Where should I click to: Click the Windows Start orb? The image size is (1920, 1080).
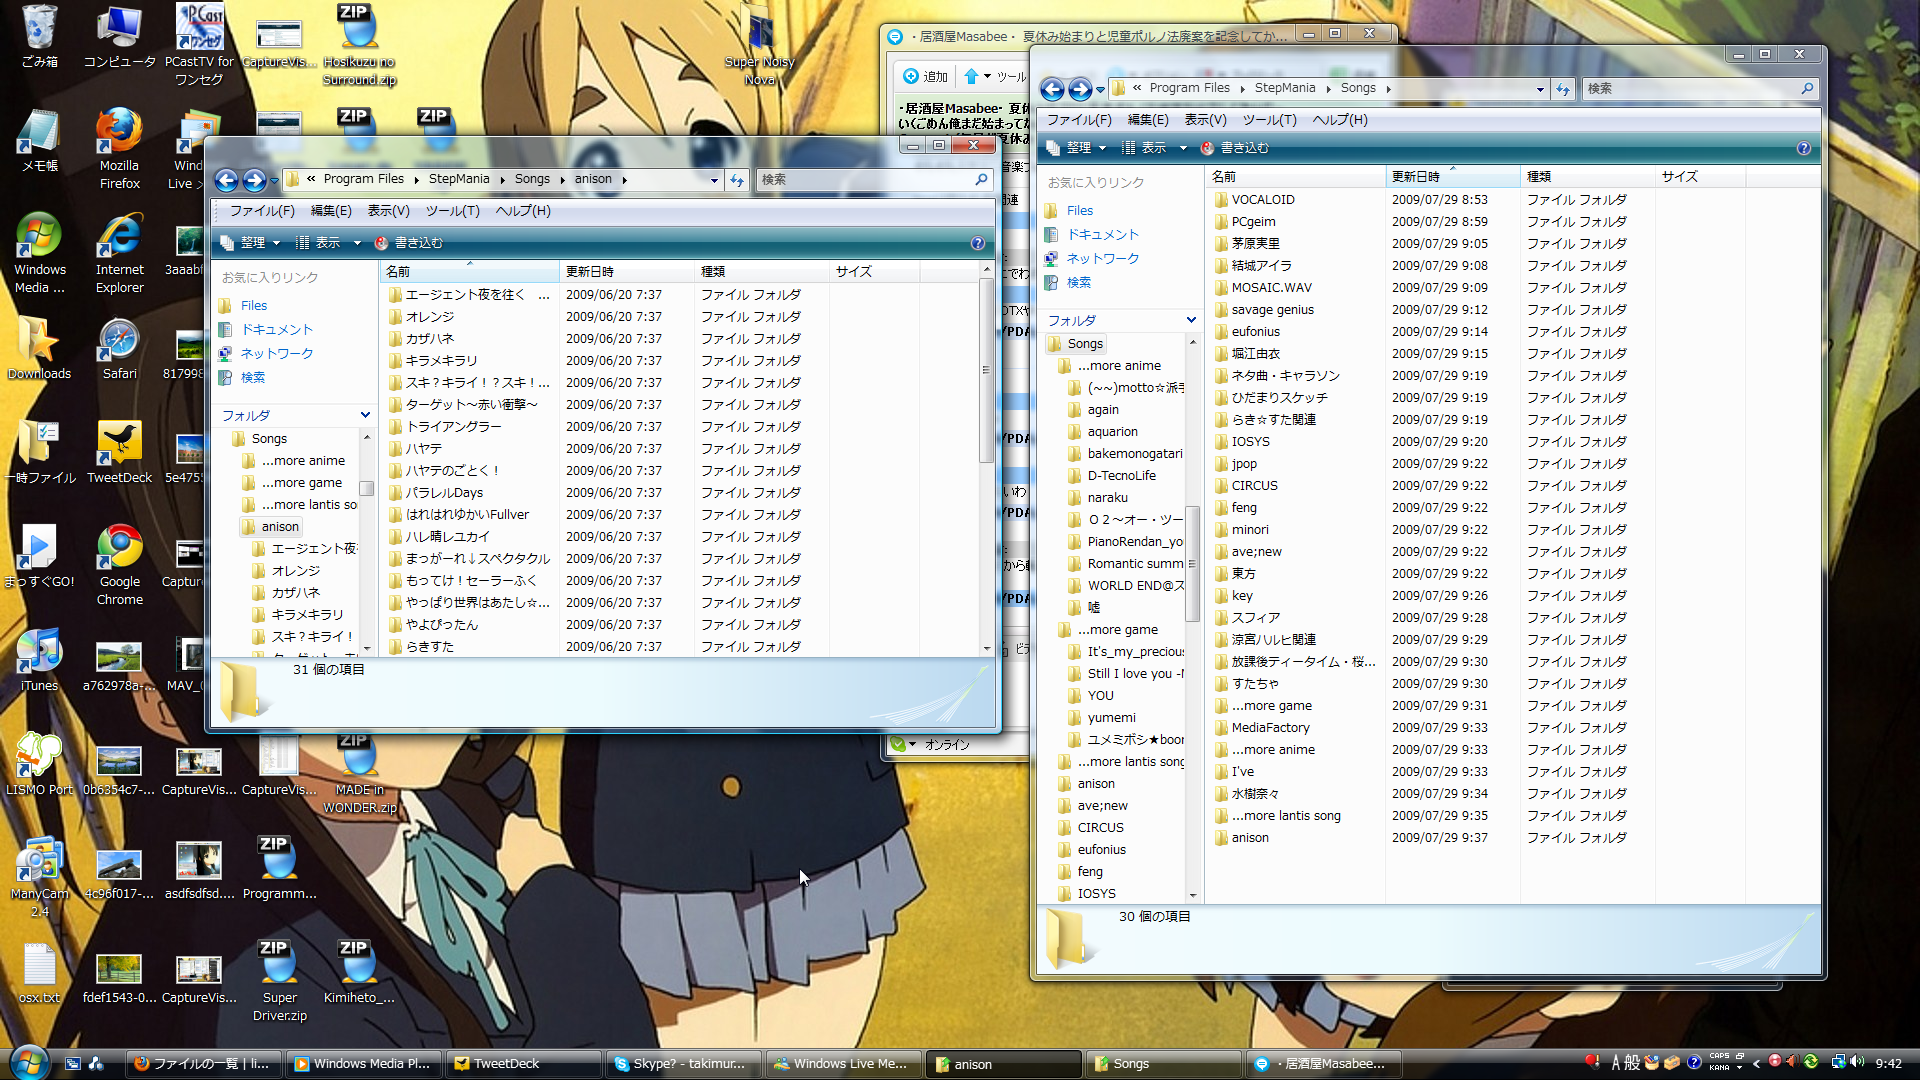tap(28, 1062)
